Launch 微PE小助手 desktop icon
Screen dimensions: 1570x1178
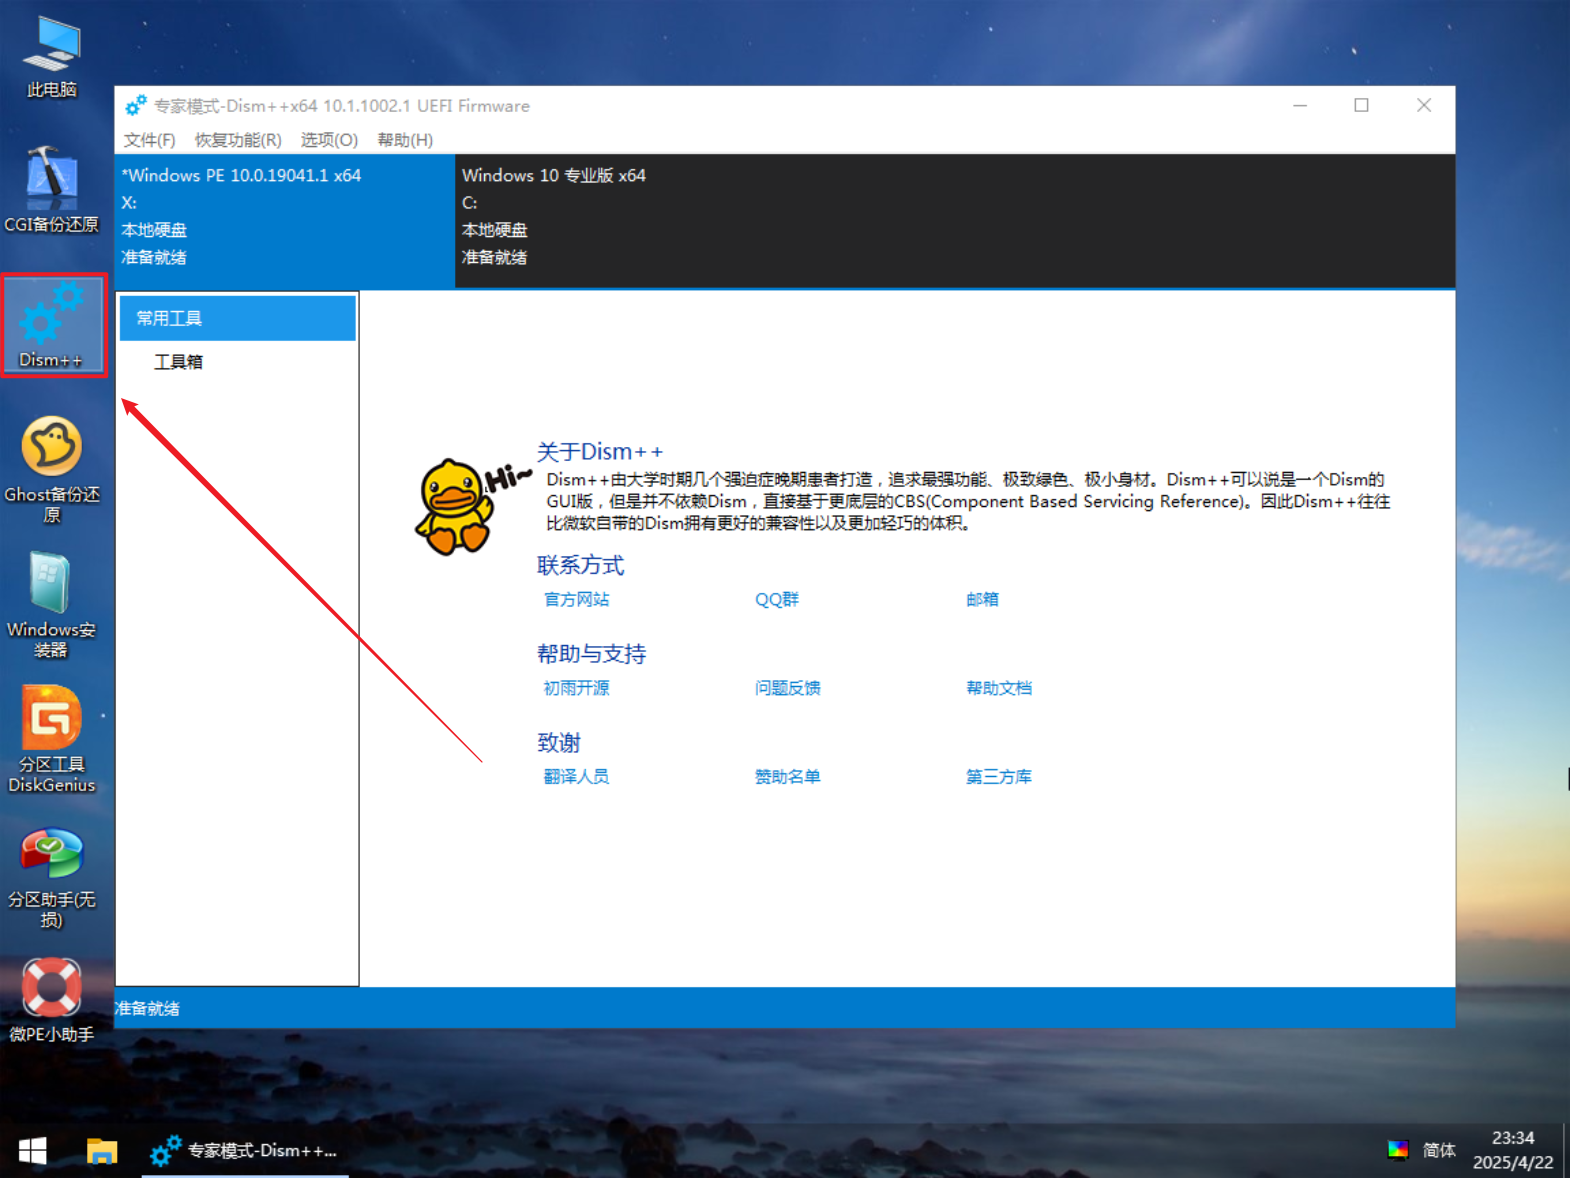coord(52,1000)
